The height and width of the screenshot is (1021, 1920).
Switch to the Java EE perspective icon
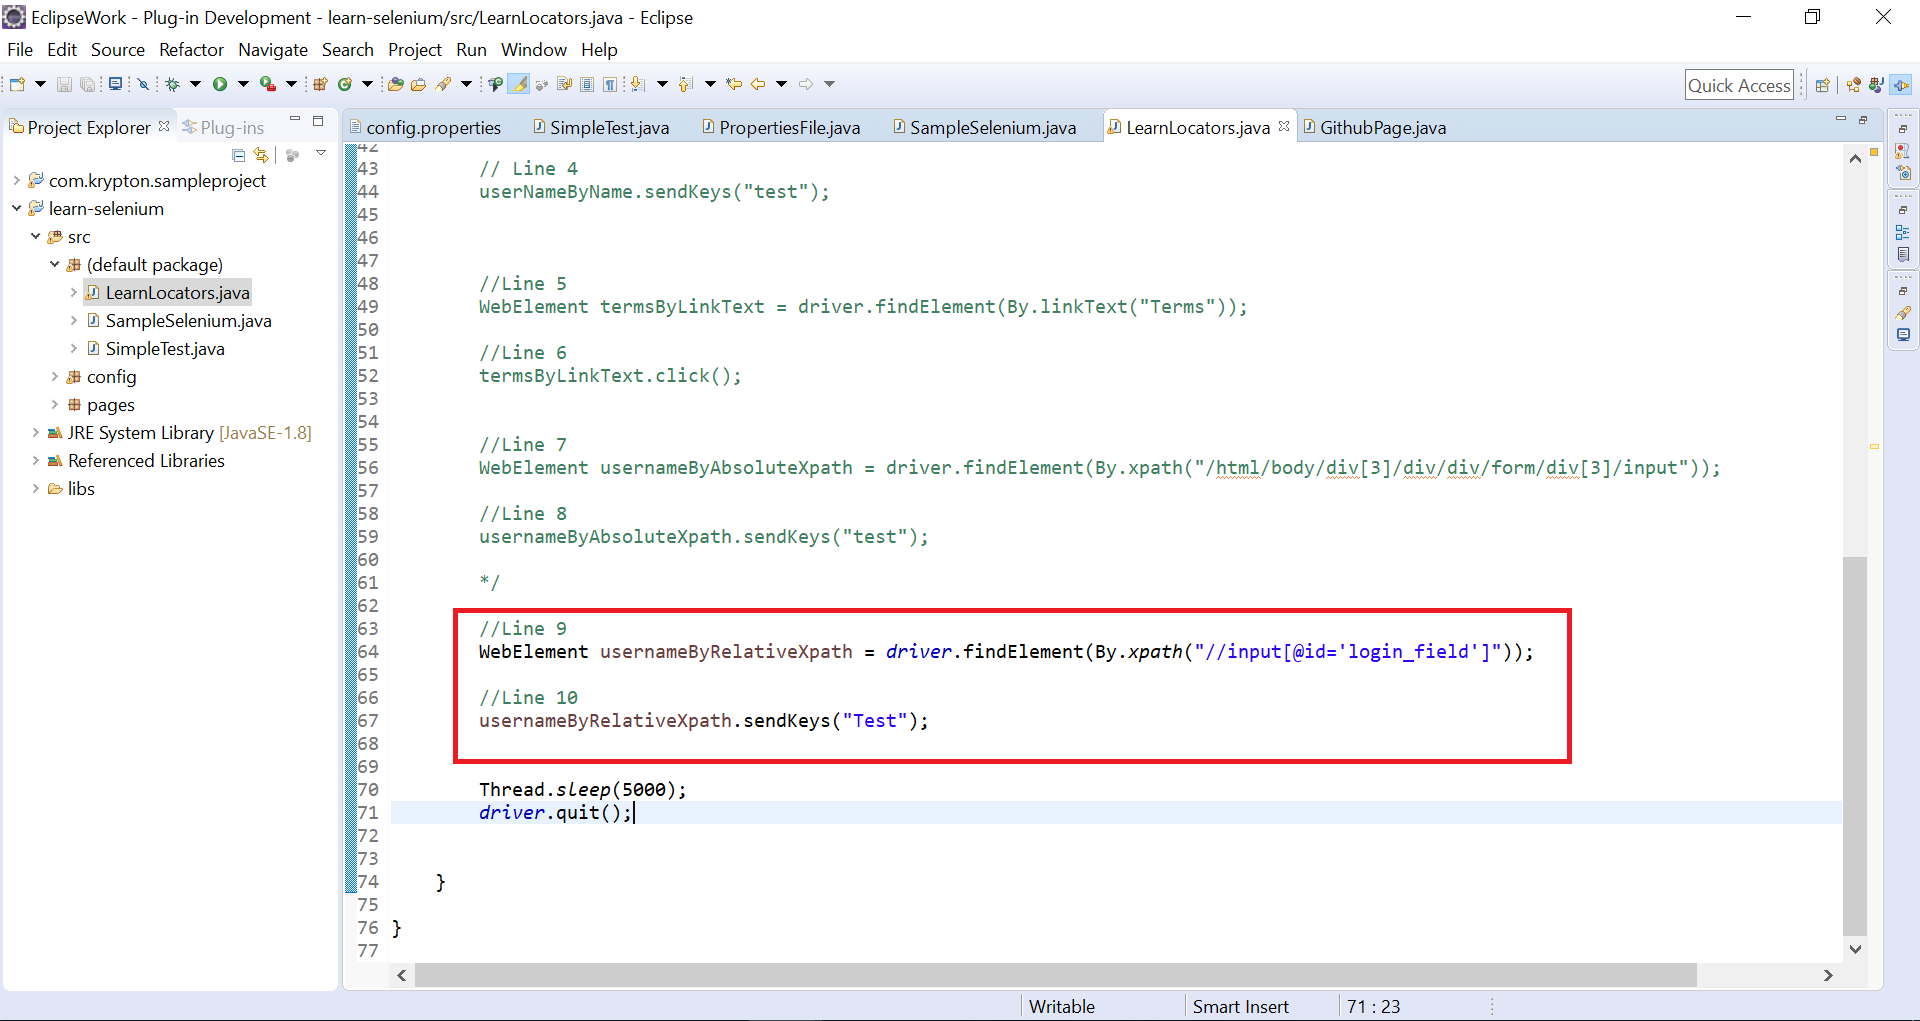click(x=1854, y=85)
